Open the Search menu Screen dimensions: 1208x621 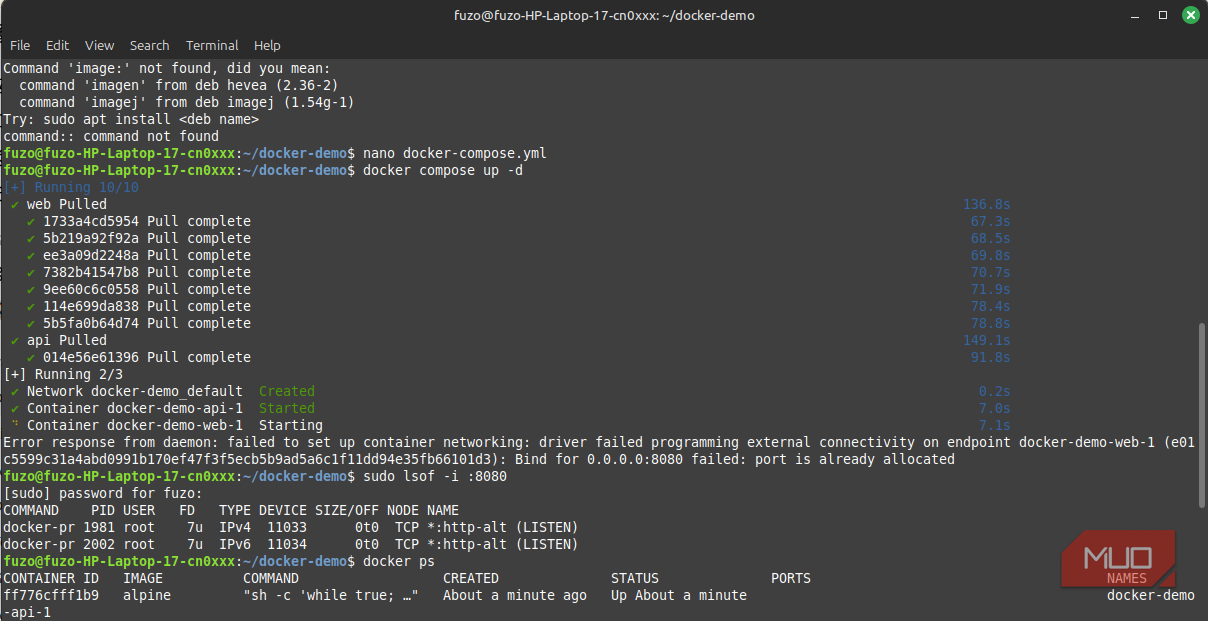[150, 45]
